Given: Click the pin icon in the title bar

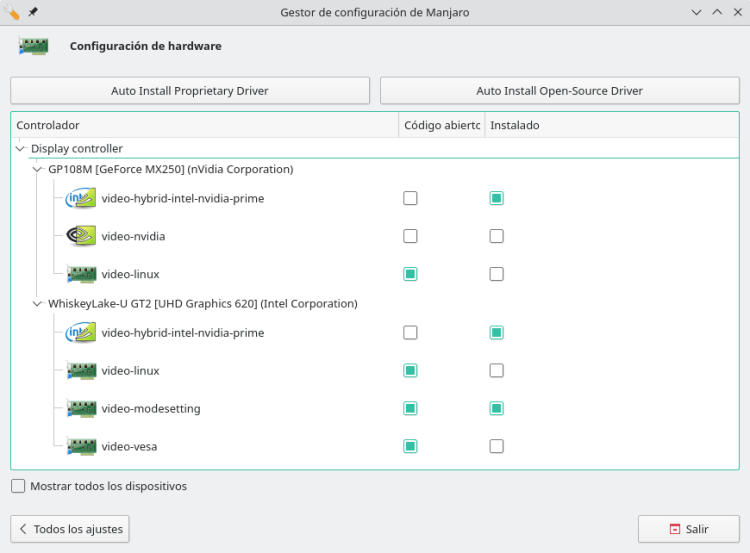Looking at the screenshot, I should 33,12.
